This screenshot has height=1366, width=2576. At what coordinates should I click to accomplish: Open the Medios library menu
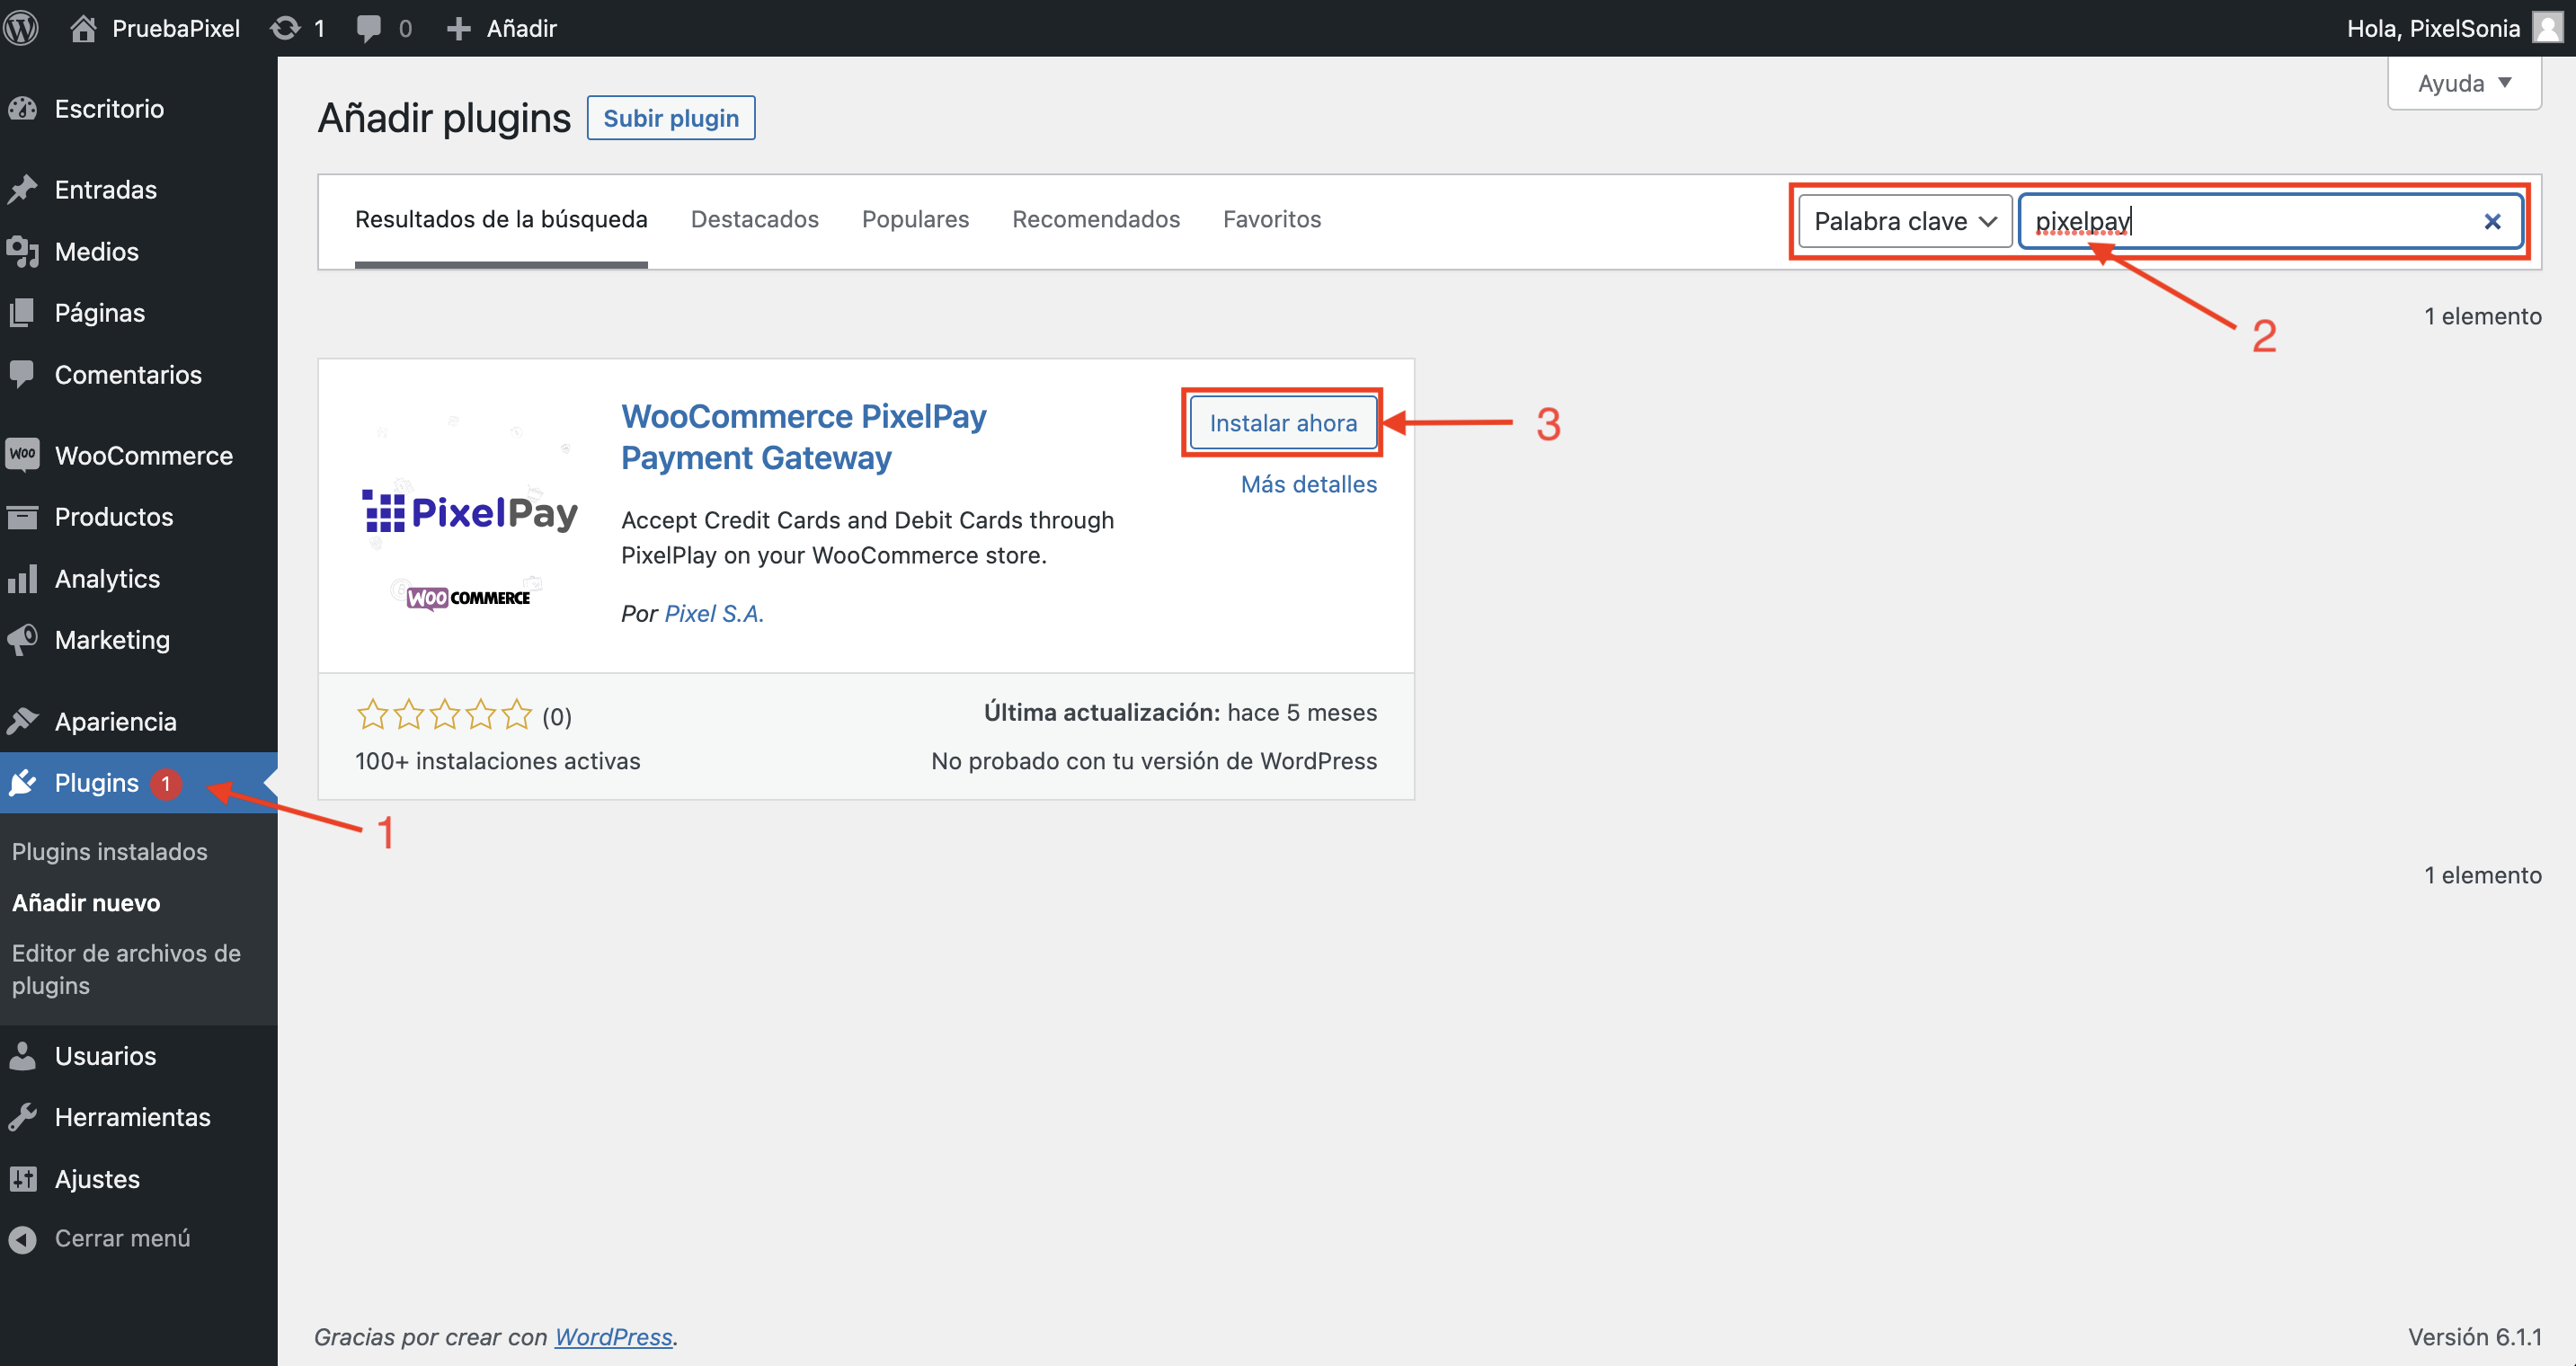point(96,251)
